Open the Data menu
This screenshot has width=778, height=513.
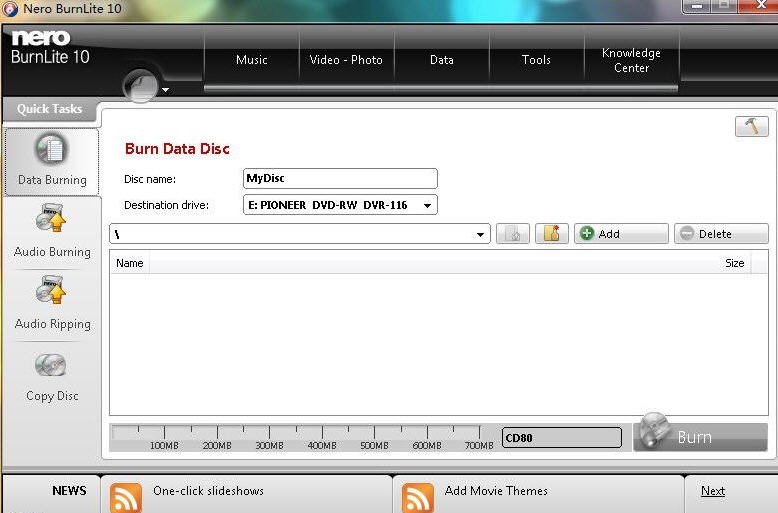point(442,60)
